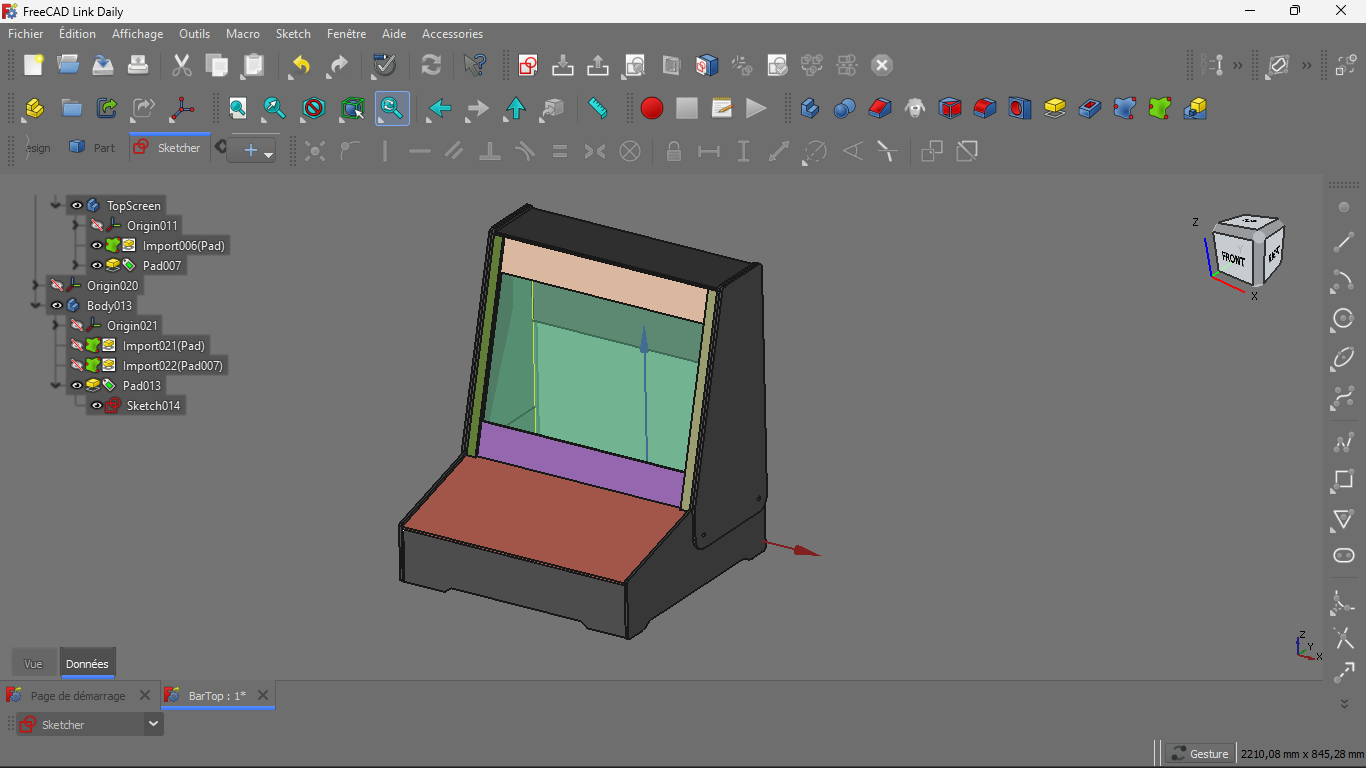
Task: Click the Pocket icon with red hole
Action: 1090,108
